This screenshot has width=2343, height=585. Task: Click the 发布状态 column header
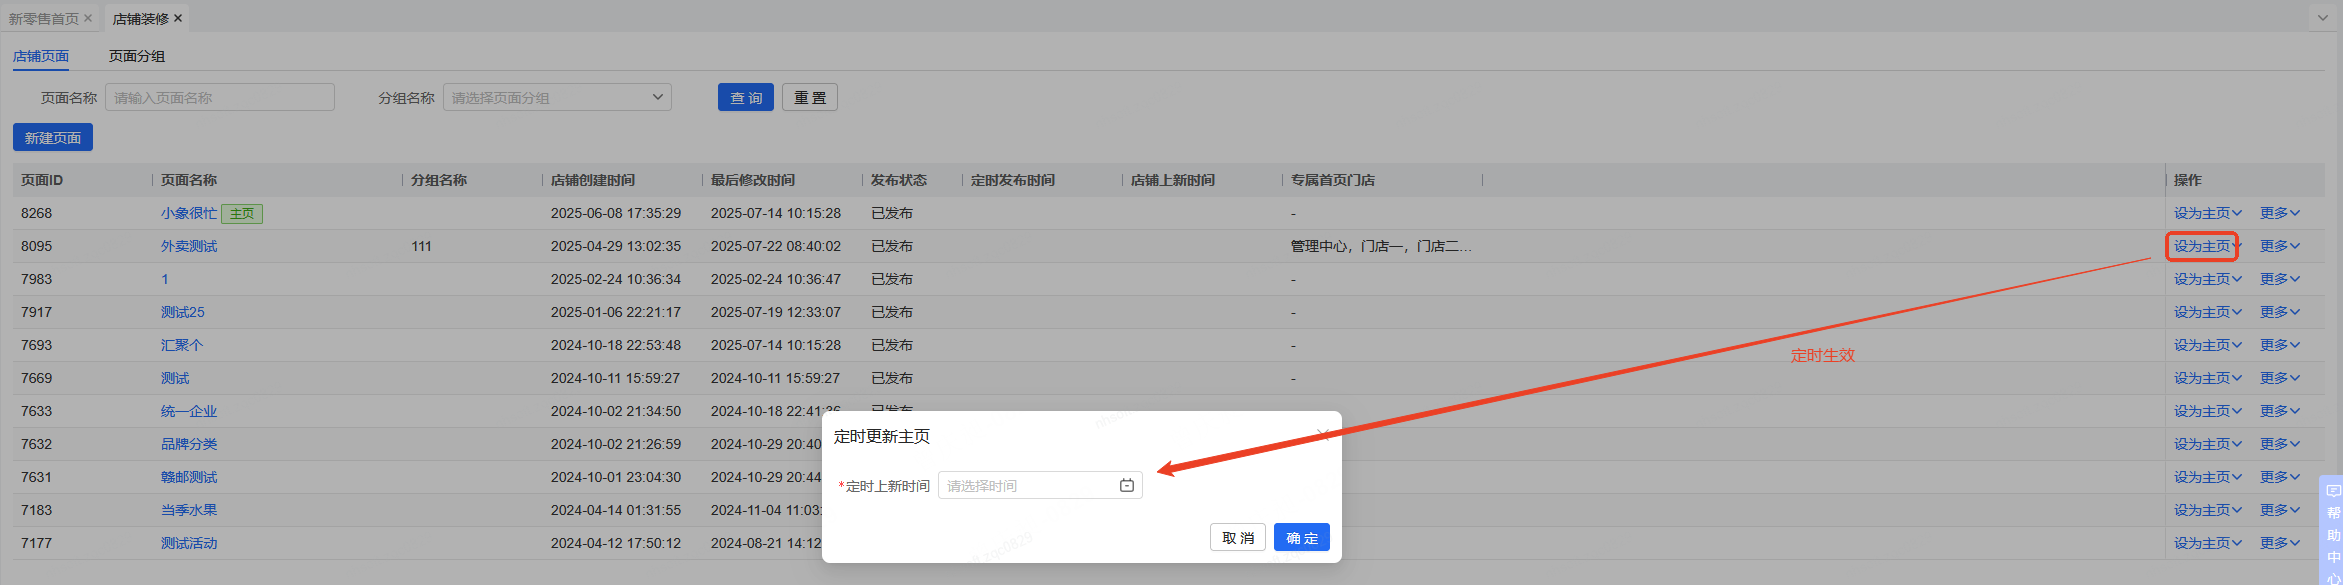899,180
